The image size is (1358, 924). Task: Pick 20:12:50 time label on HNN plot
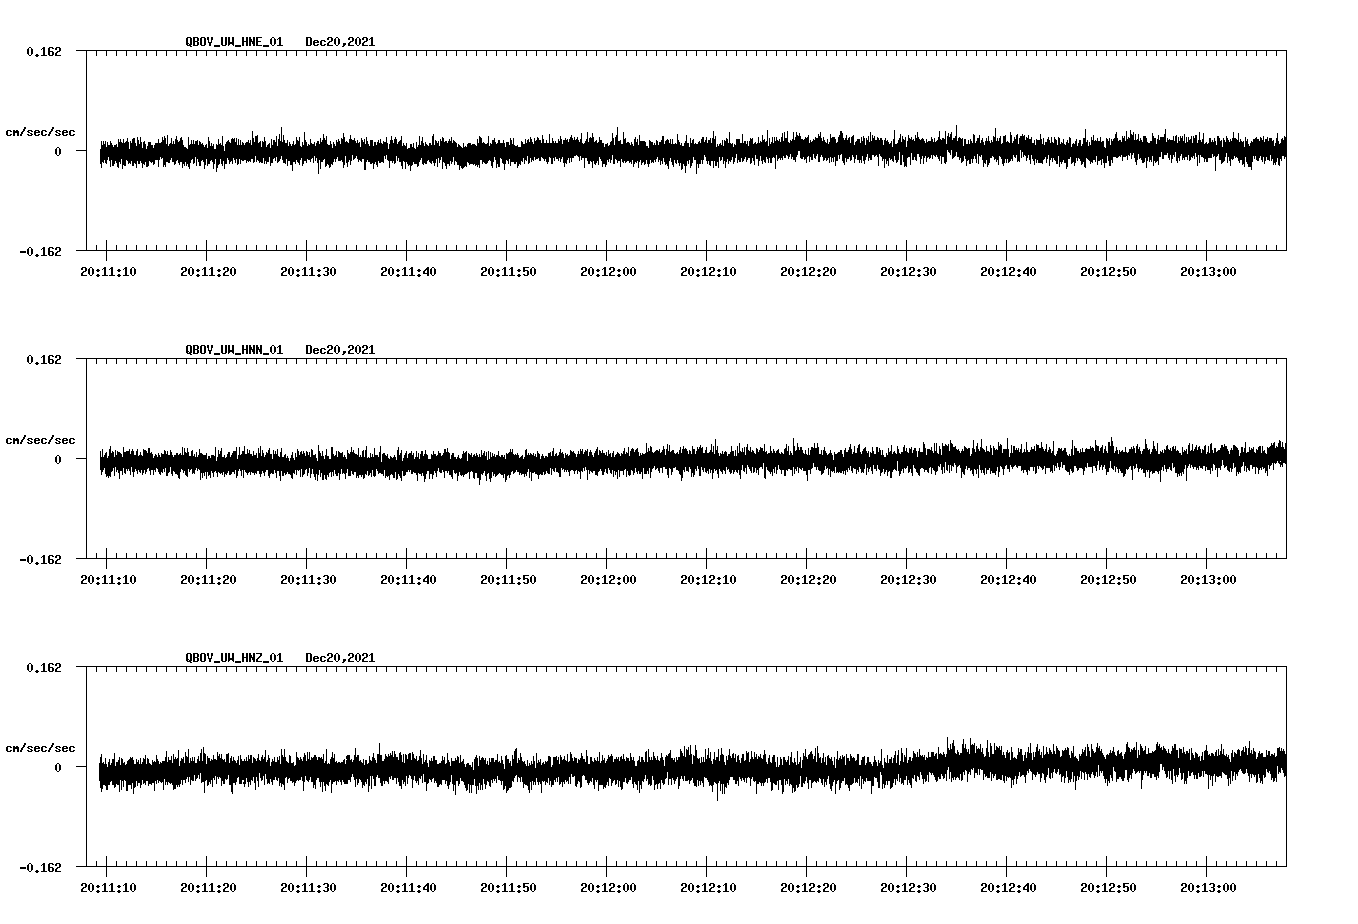point(1108,580)
